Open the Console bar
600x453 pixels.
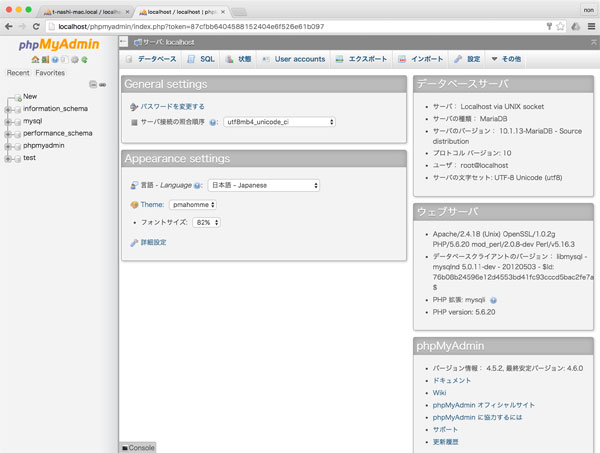point(138,448)
